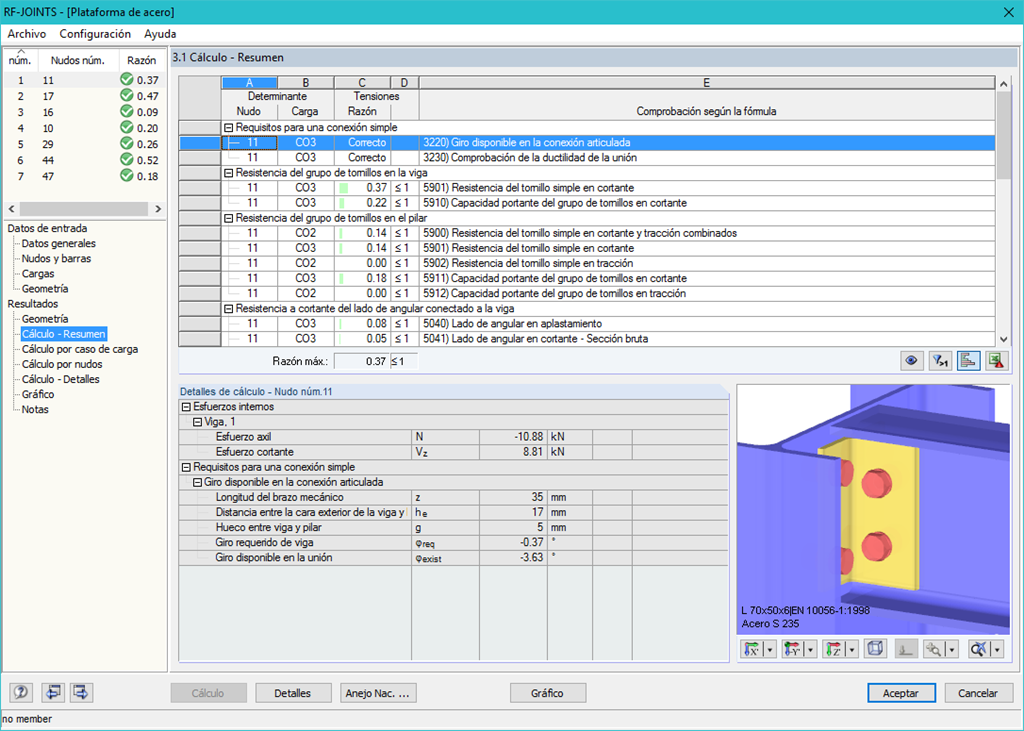1024x731 pixels.
Task: Click the Cancelar button
Action: tap(978, 693)
